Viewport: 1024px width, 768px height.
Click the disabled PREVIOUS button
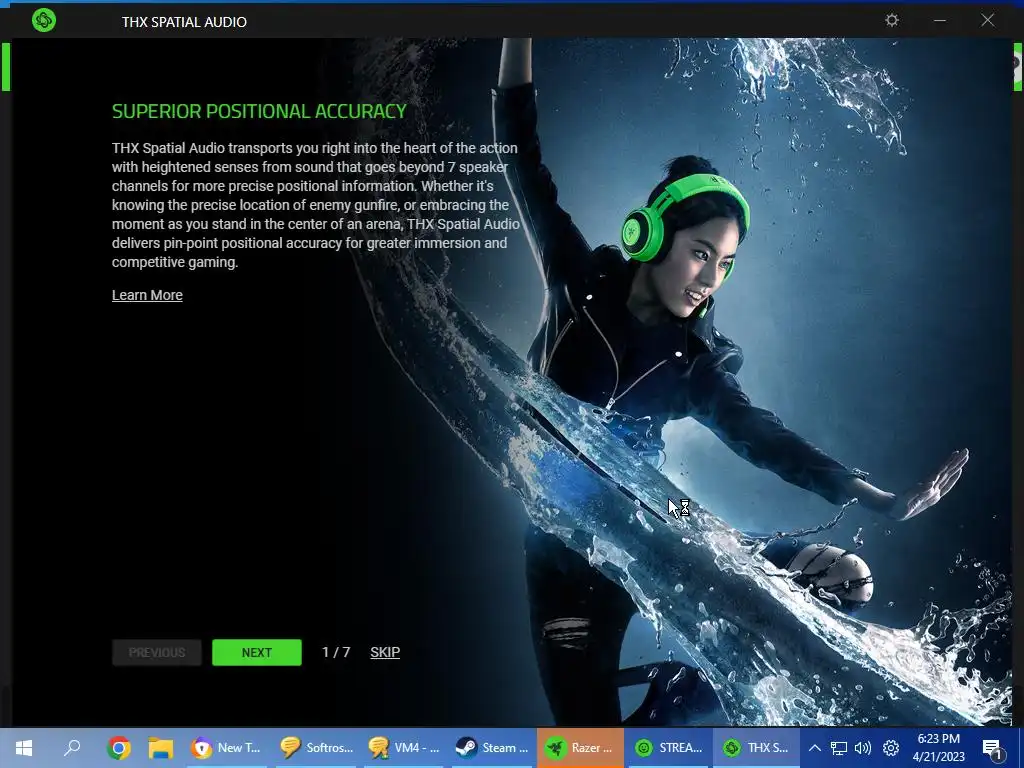tap(157, 652)
